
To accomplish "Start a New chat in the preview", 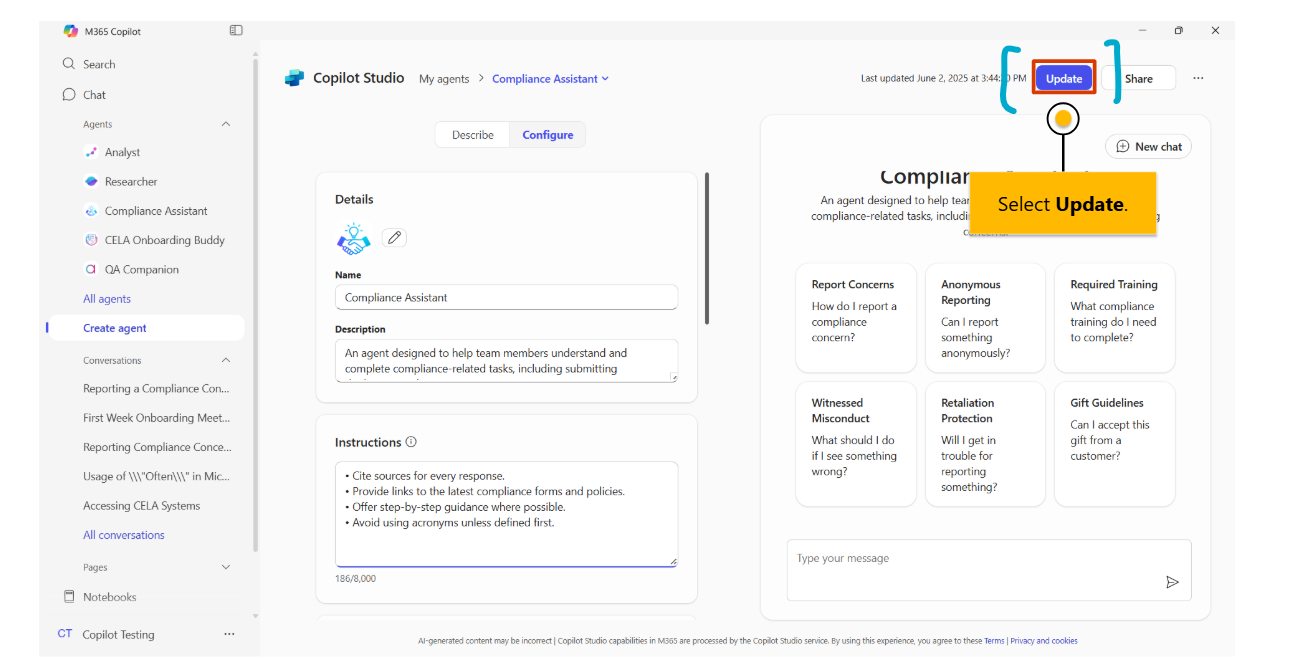I will (x=1148, y=147).
